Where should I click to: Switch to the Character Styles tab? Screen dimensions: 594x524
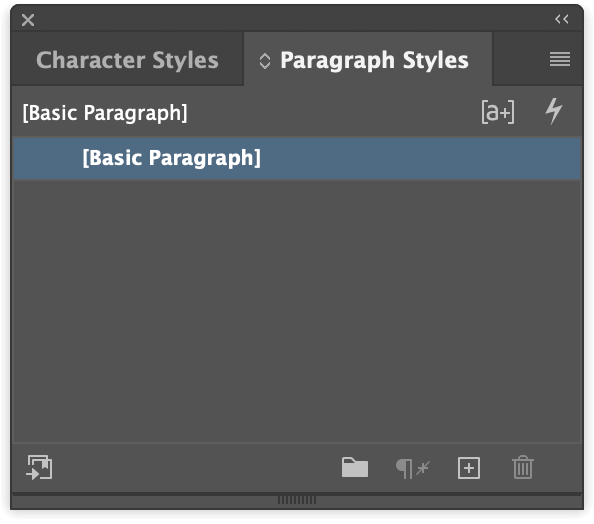pos(127,60)
